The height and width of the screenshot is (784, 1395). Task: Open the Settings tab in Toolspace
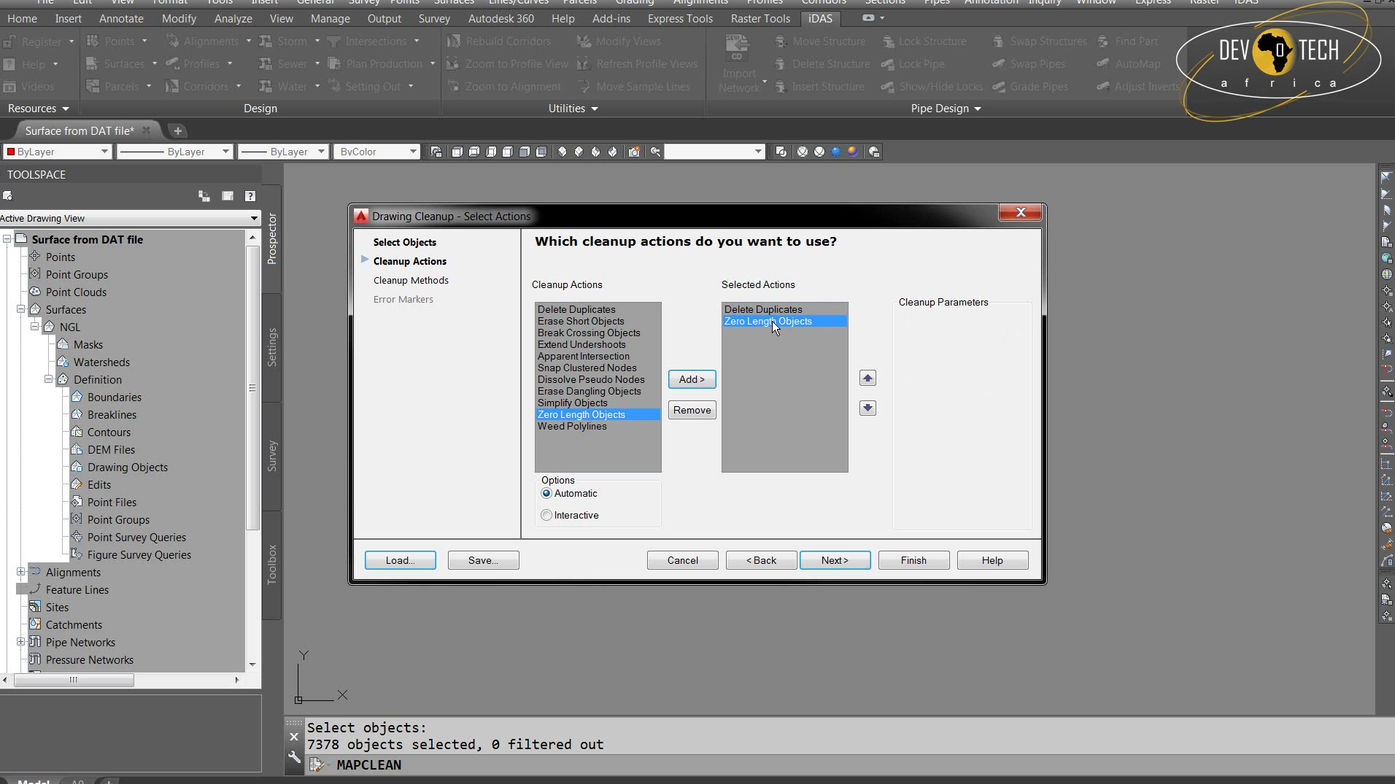(272, 347)
